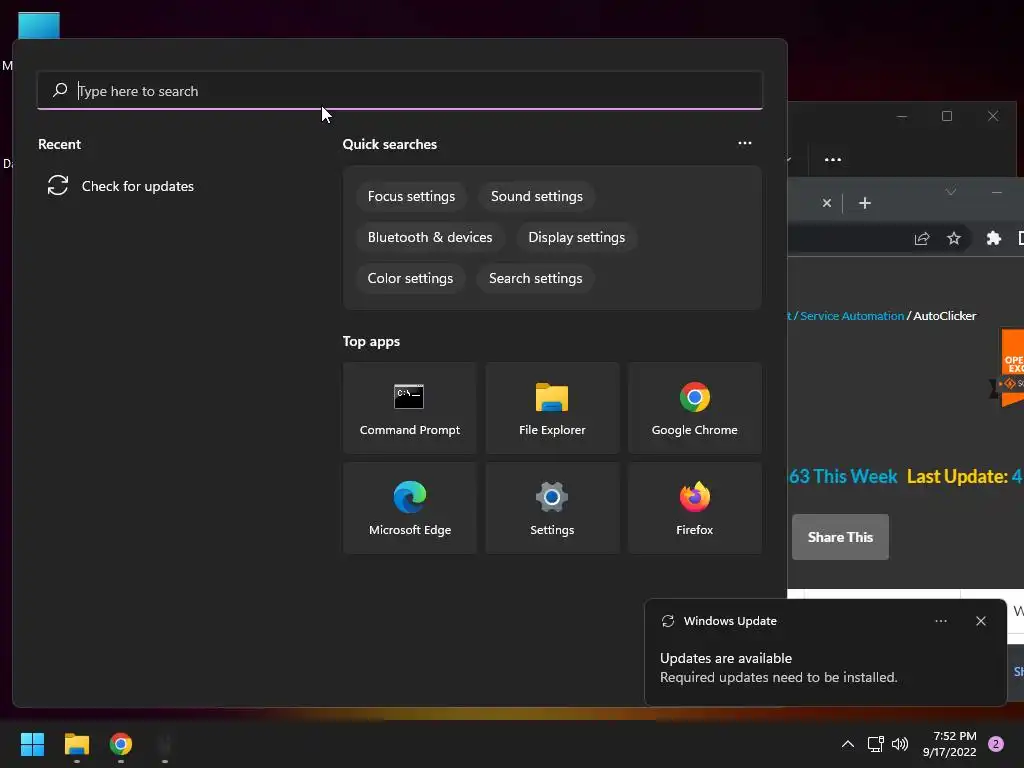Select Bluetooth & devices quick search
The height and width of the screenshot is (768, 1024).
pyautogui.click(x=430, y=238)
